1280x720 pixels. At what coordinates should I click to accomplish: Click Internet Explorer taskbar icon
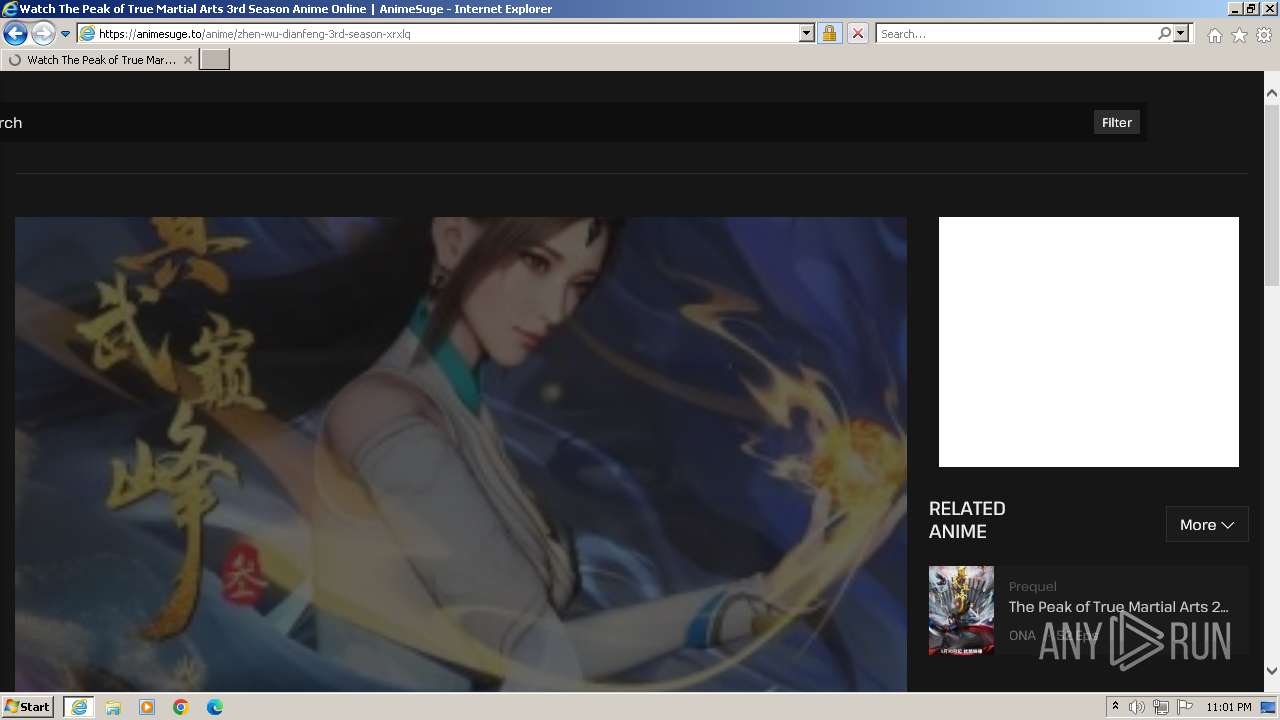(x=79, y=707)
